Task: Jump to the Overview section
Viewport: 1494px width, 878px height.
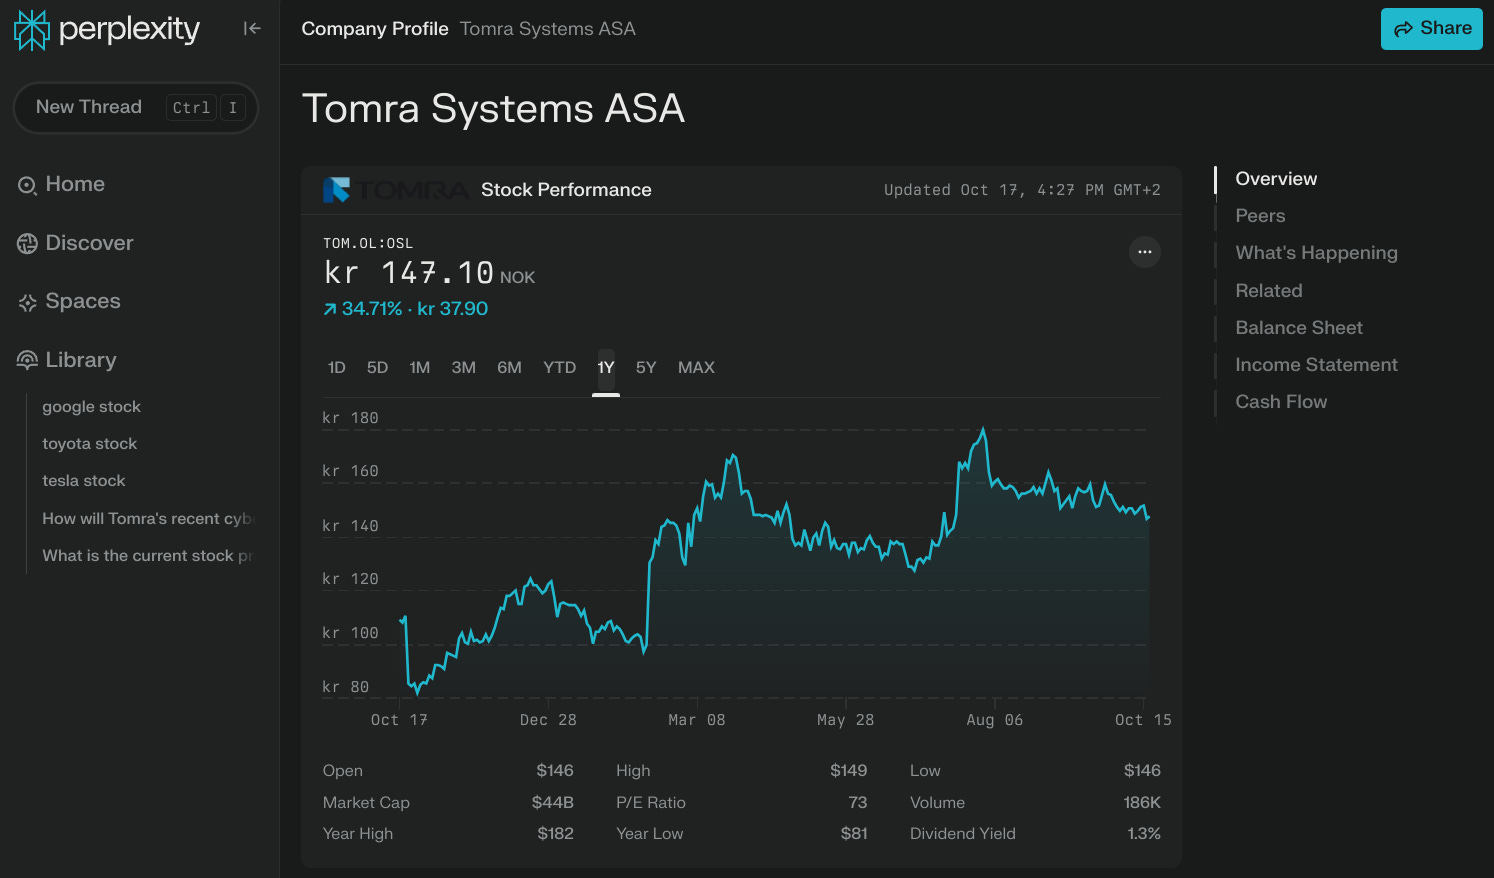Action: [1276, 179]
